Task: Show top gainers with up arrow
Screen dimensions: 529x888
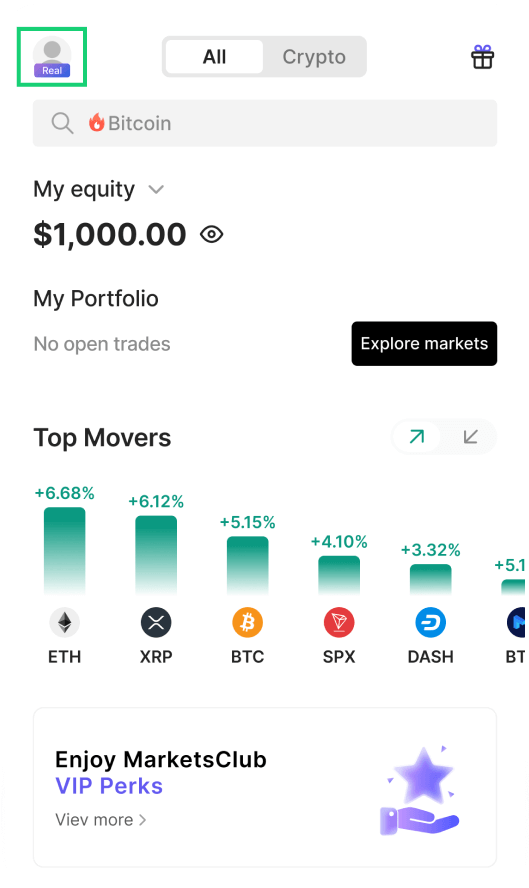Action: coord(416,437)
